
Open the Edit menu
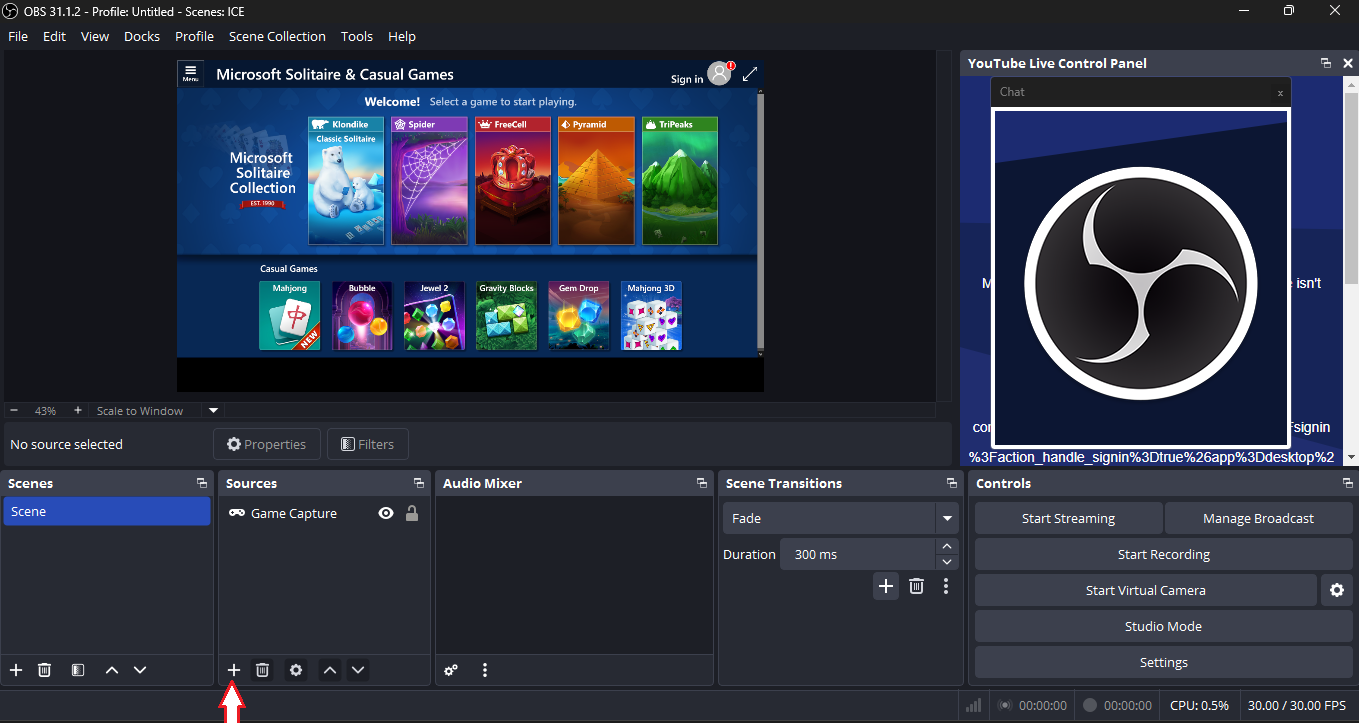[54, 36]
